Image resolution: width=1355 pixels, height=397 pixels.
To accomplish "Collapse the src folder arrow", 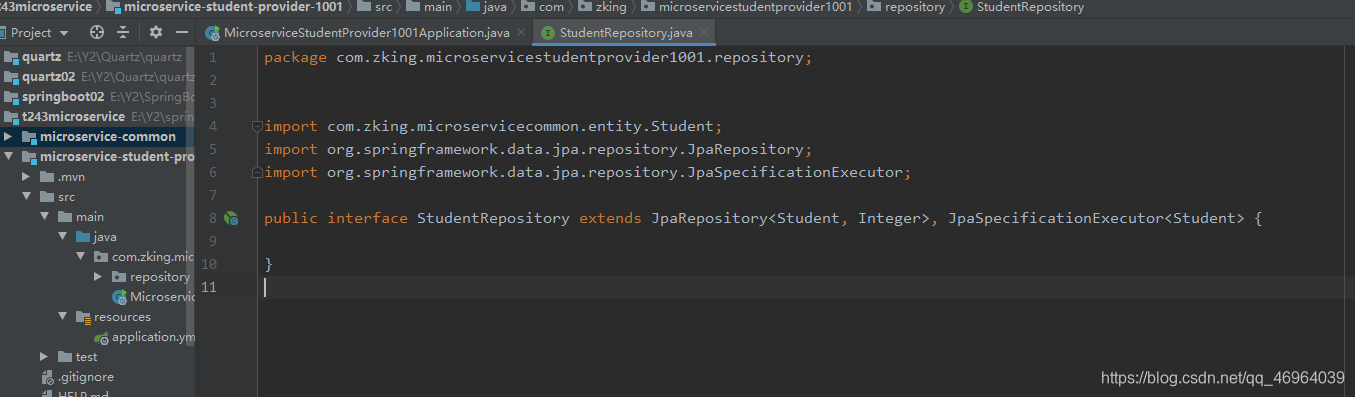I will (x=28, y=197).
